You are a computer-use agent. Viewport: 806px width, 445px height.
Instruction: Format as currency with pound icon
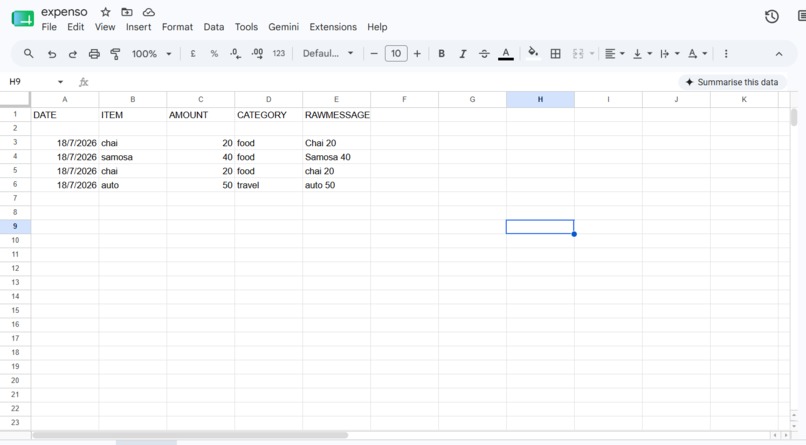193,53
